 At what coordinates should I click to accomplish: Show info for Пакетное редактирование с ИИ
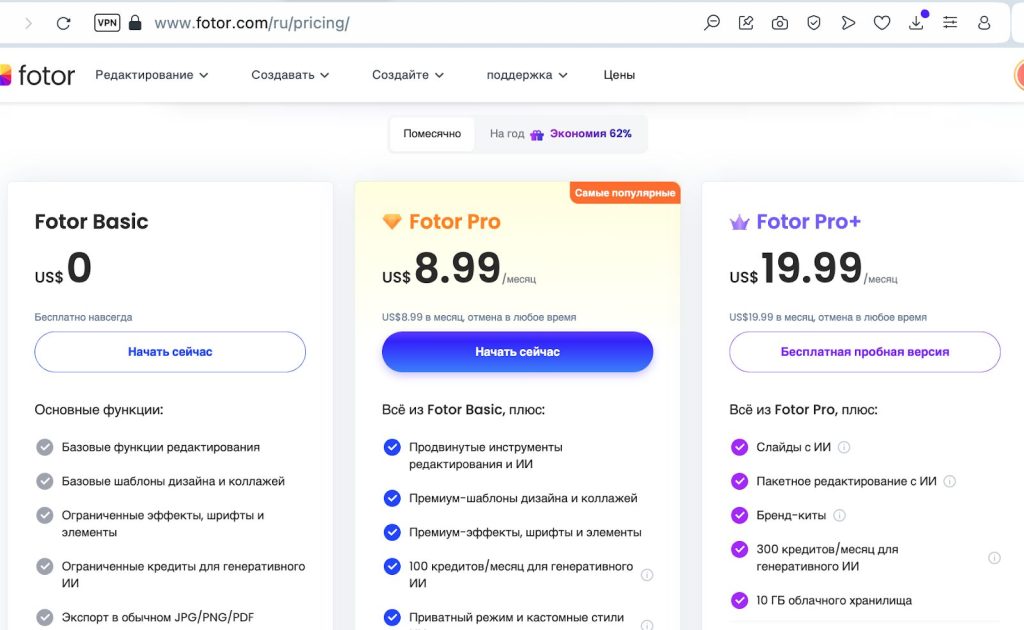pos(950,481)
